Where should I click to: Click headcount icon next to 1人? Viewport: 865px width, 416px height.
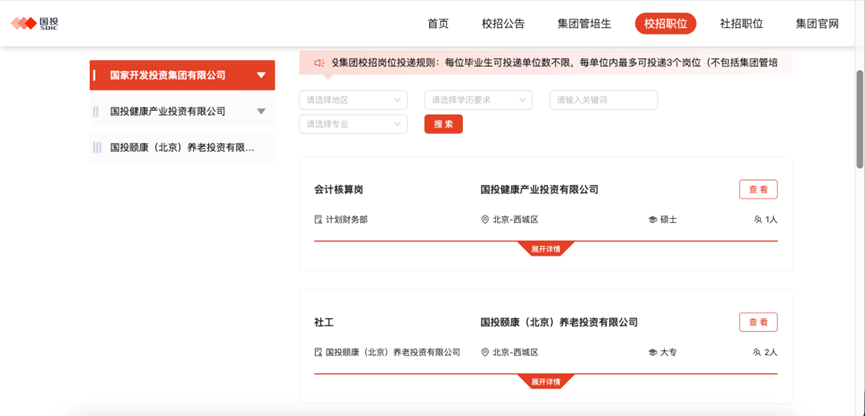[757, 220]
